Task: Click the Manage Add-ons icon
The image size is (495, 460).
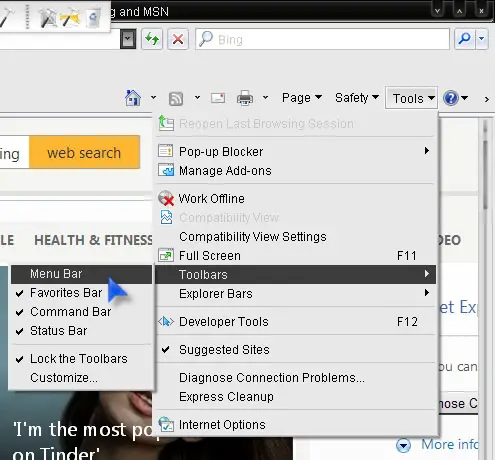Action: [x=166, y=170]
